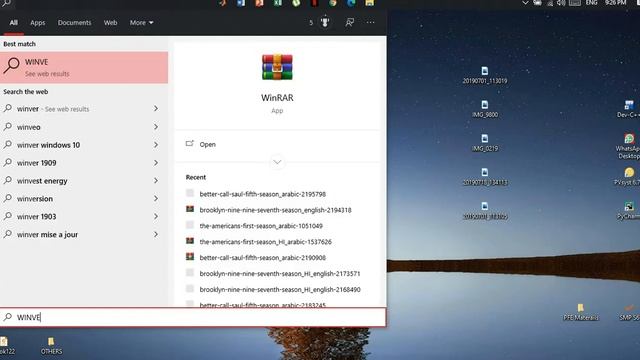Open the More filters dropdown
The width and height of the screenshot is (640, 360).
[141, 23]
